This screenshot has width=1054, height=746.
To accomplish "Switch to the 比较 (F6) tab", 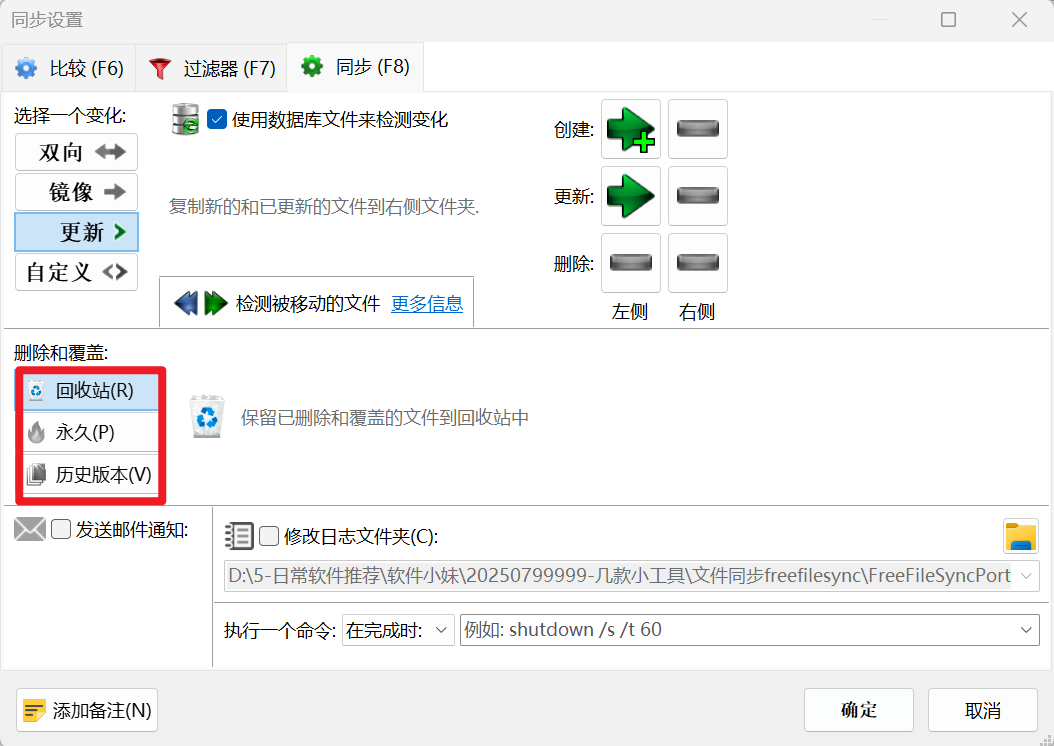I will [69, 67].
